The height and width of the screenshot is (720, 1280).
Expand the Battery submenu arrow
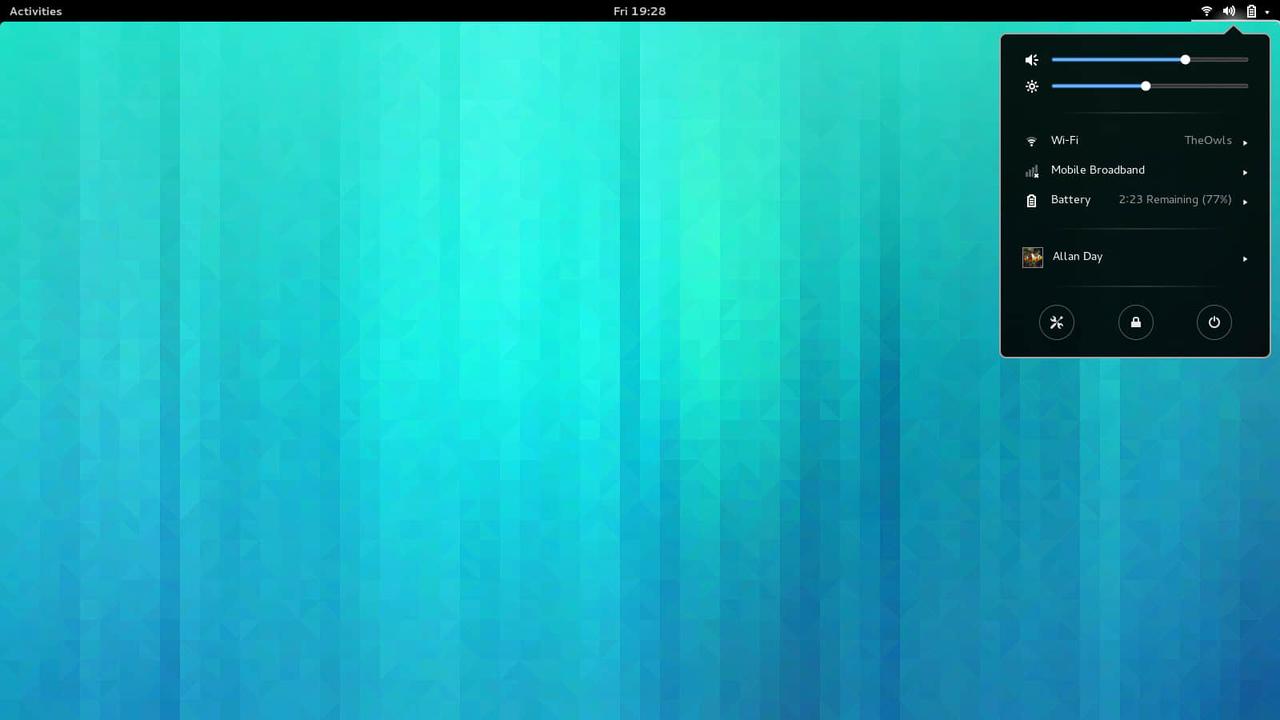[1245, 202]
